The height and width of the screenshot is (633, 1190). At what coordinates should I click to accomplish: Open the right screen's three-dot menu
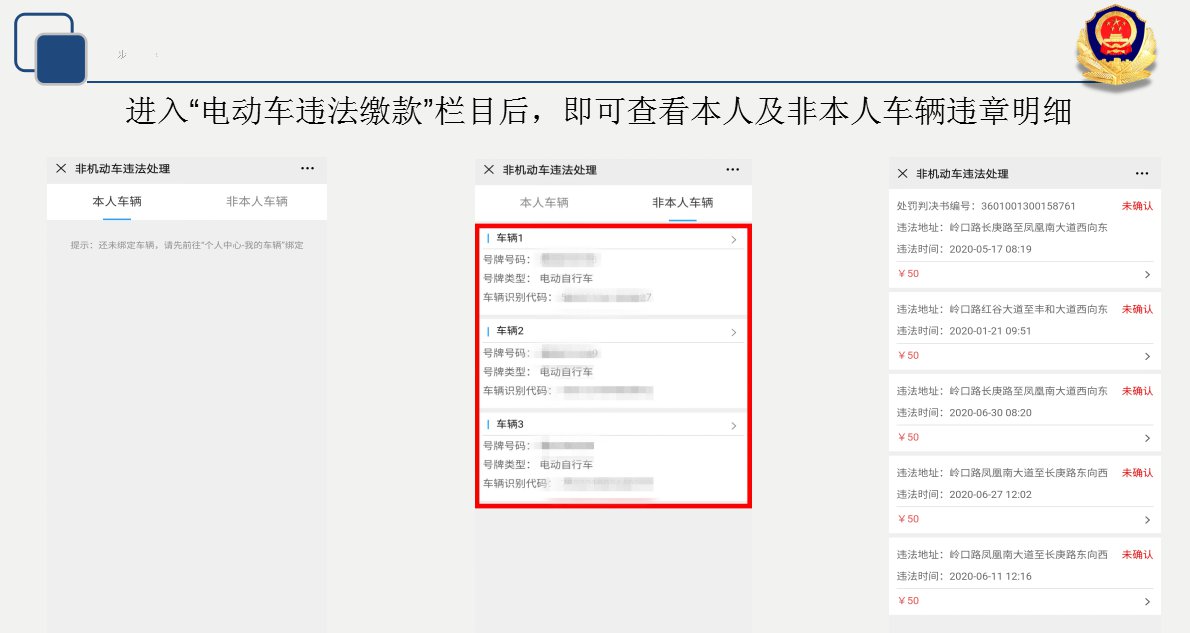click(x=1142, y=173)
